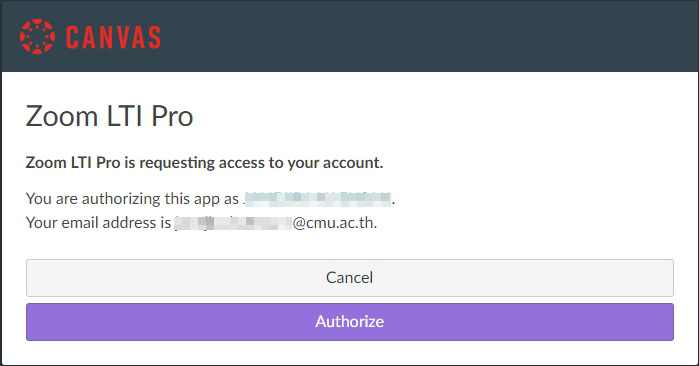Select the large Zoom LTI Pro heading
This screenshot has height=366, width=699.
tap(109, 117)
